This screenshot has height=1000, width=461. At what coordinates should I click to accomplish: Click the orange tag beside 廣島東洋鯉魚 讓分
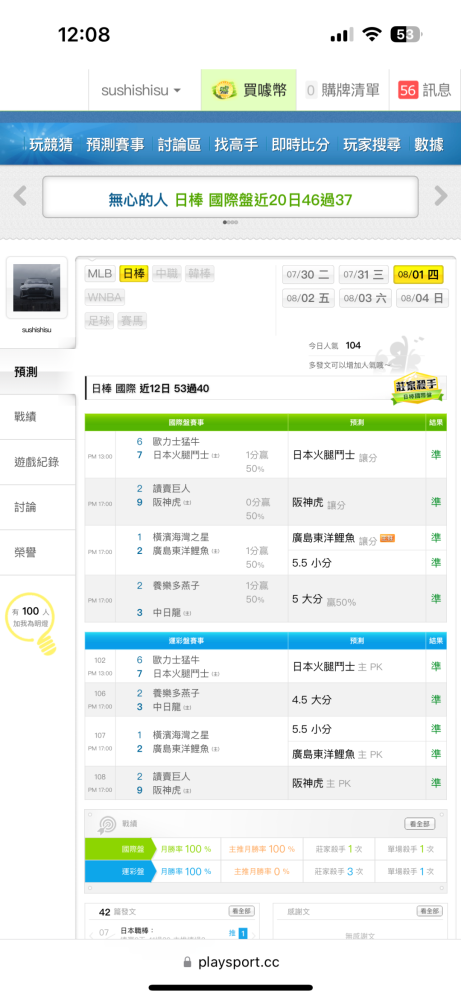point(387,538)
